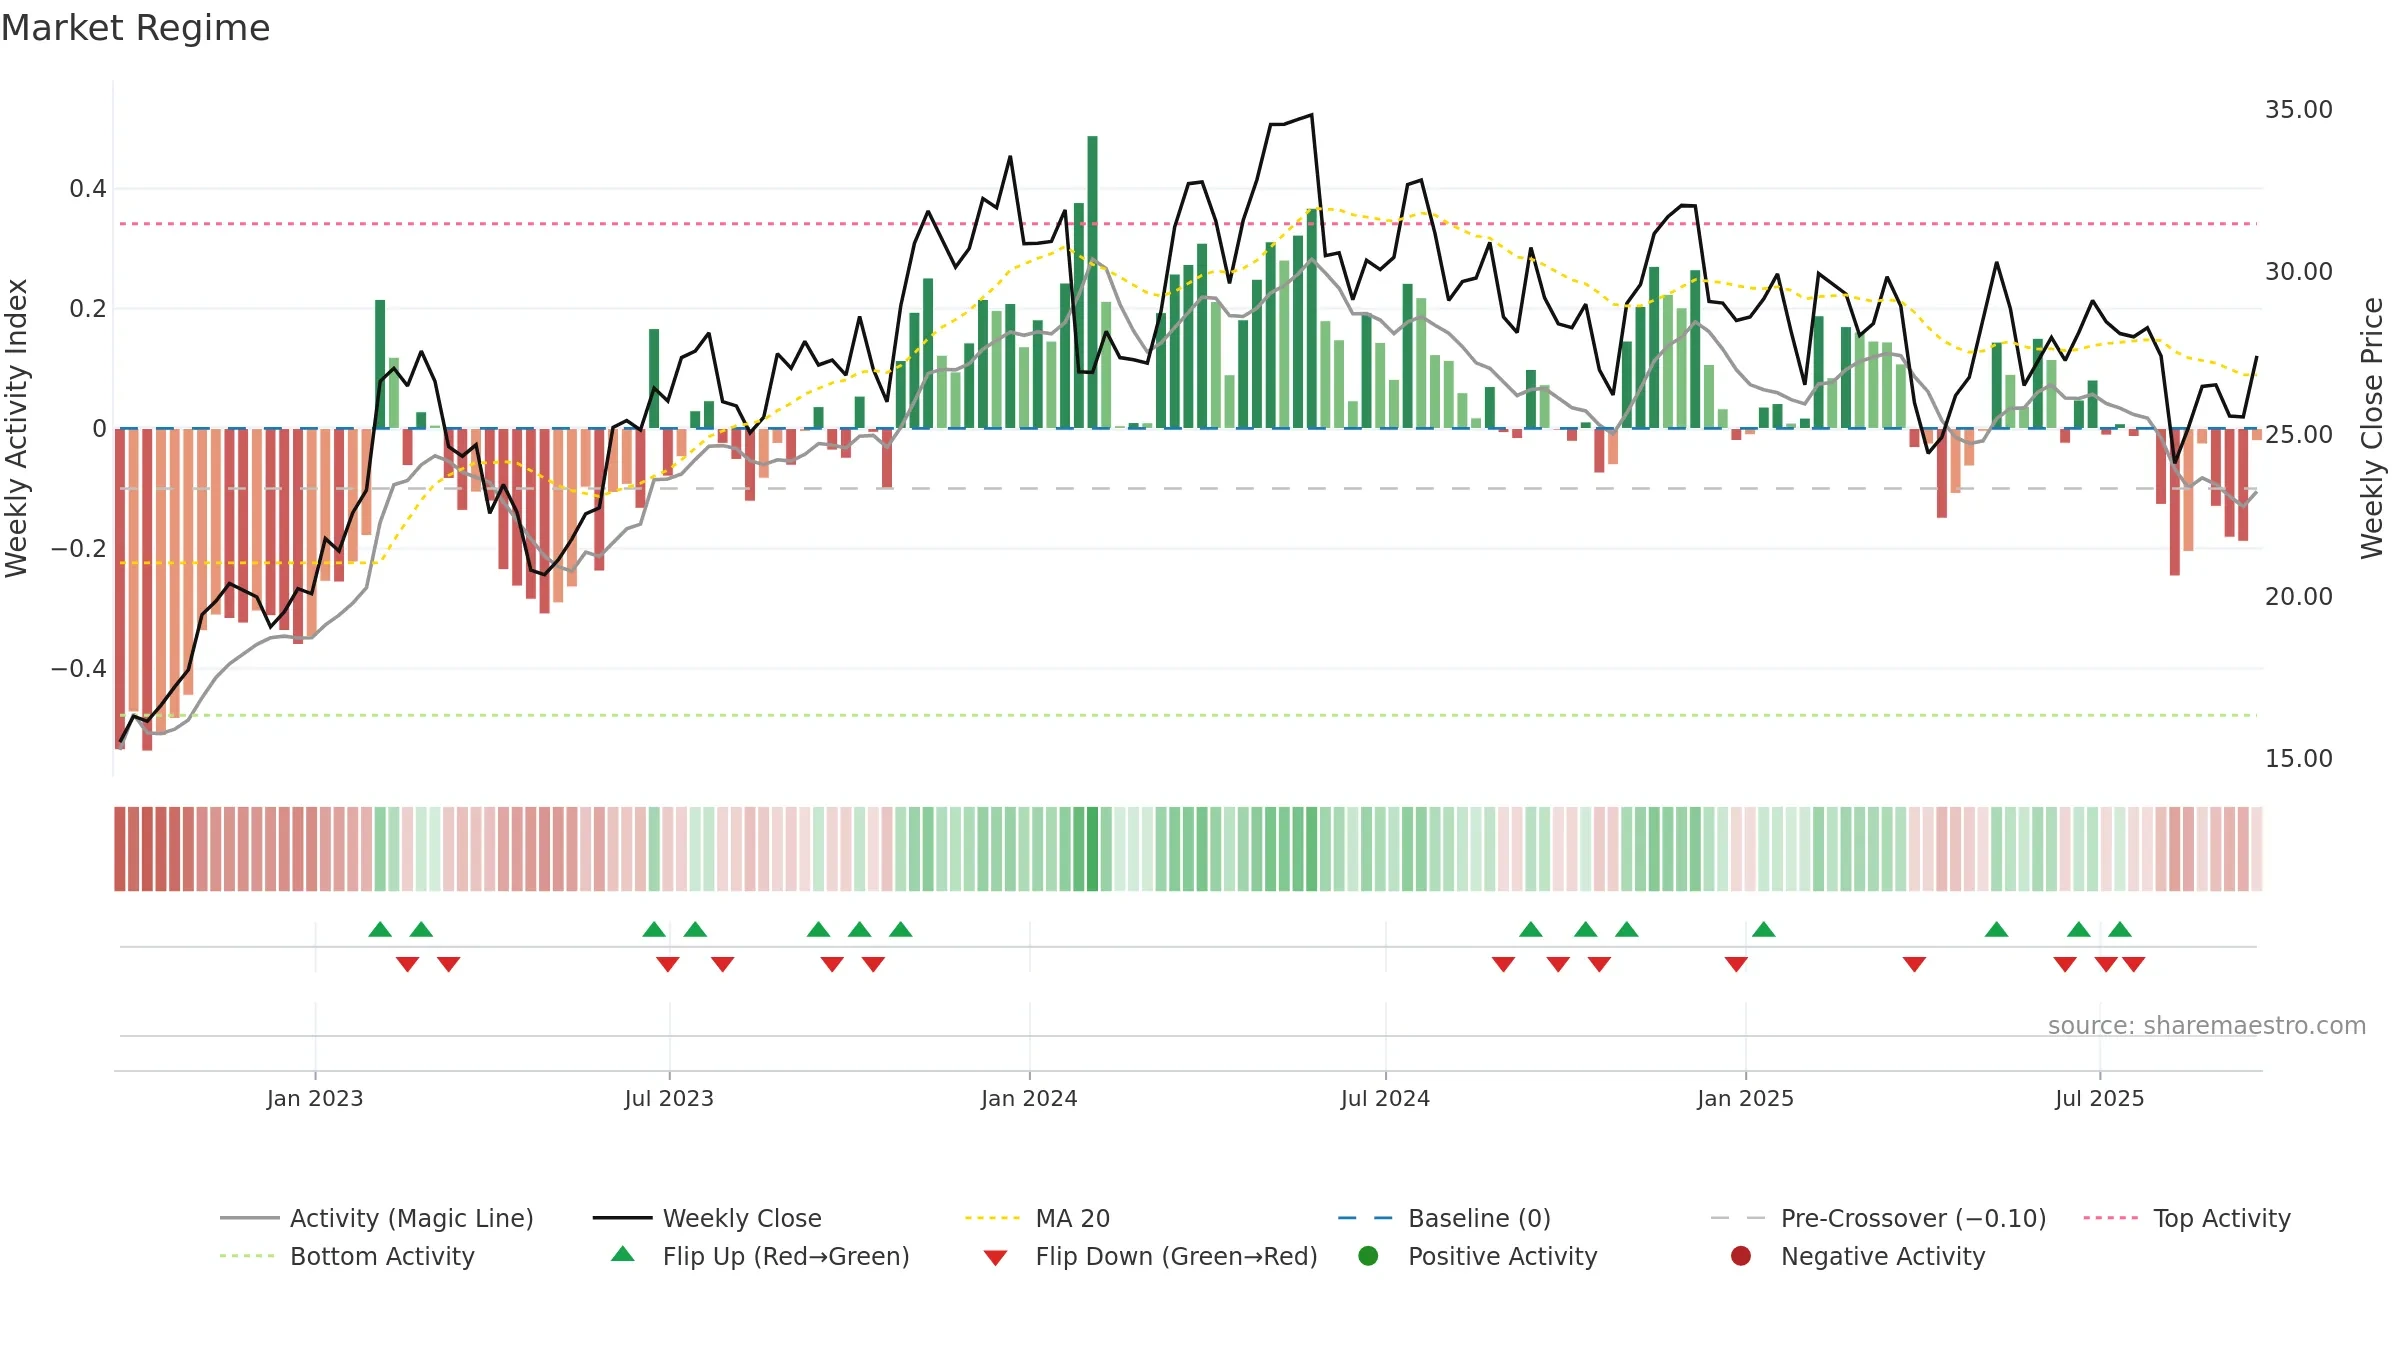This screenshot has height=1350, width=2400.
Task: Click the 30.00 price tick label
Action: click(2298, 272)
